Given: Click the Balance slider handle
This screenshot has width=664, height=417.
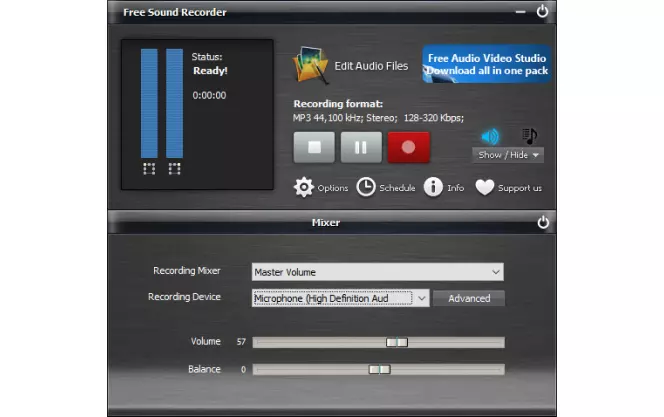Looking at the screenshot, I should (379, 370).
